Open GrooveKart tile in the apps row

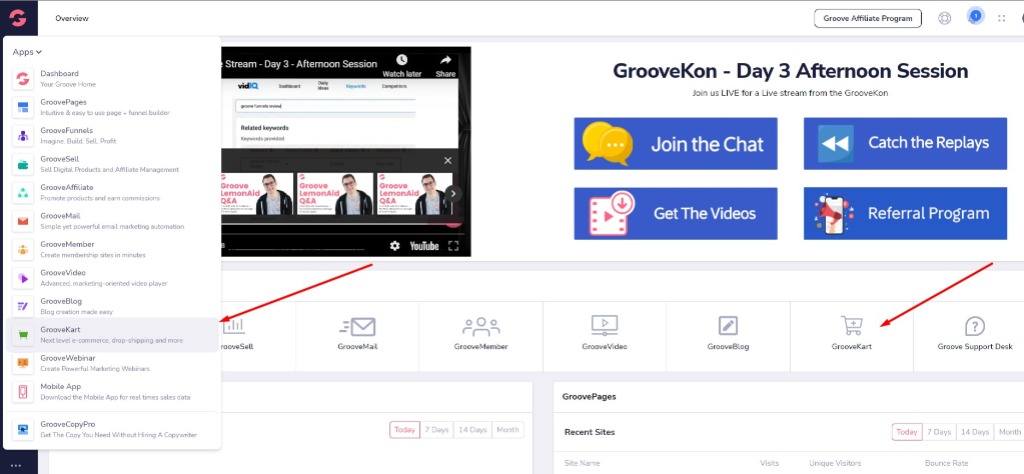click(x=851, y=336)
